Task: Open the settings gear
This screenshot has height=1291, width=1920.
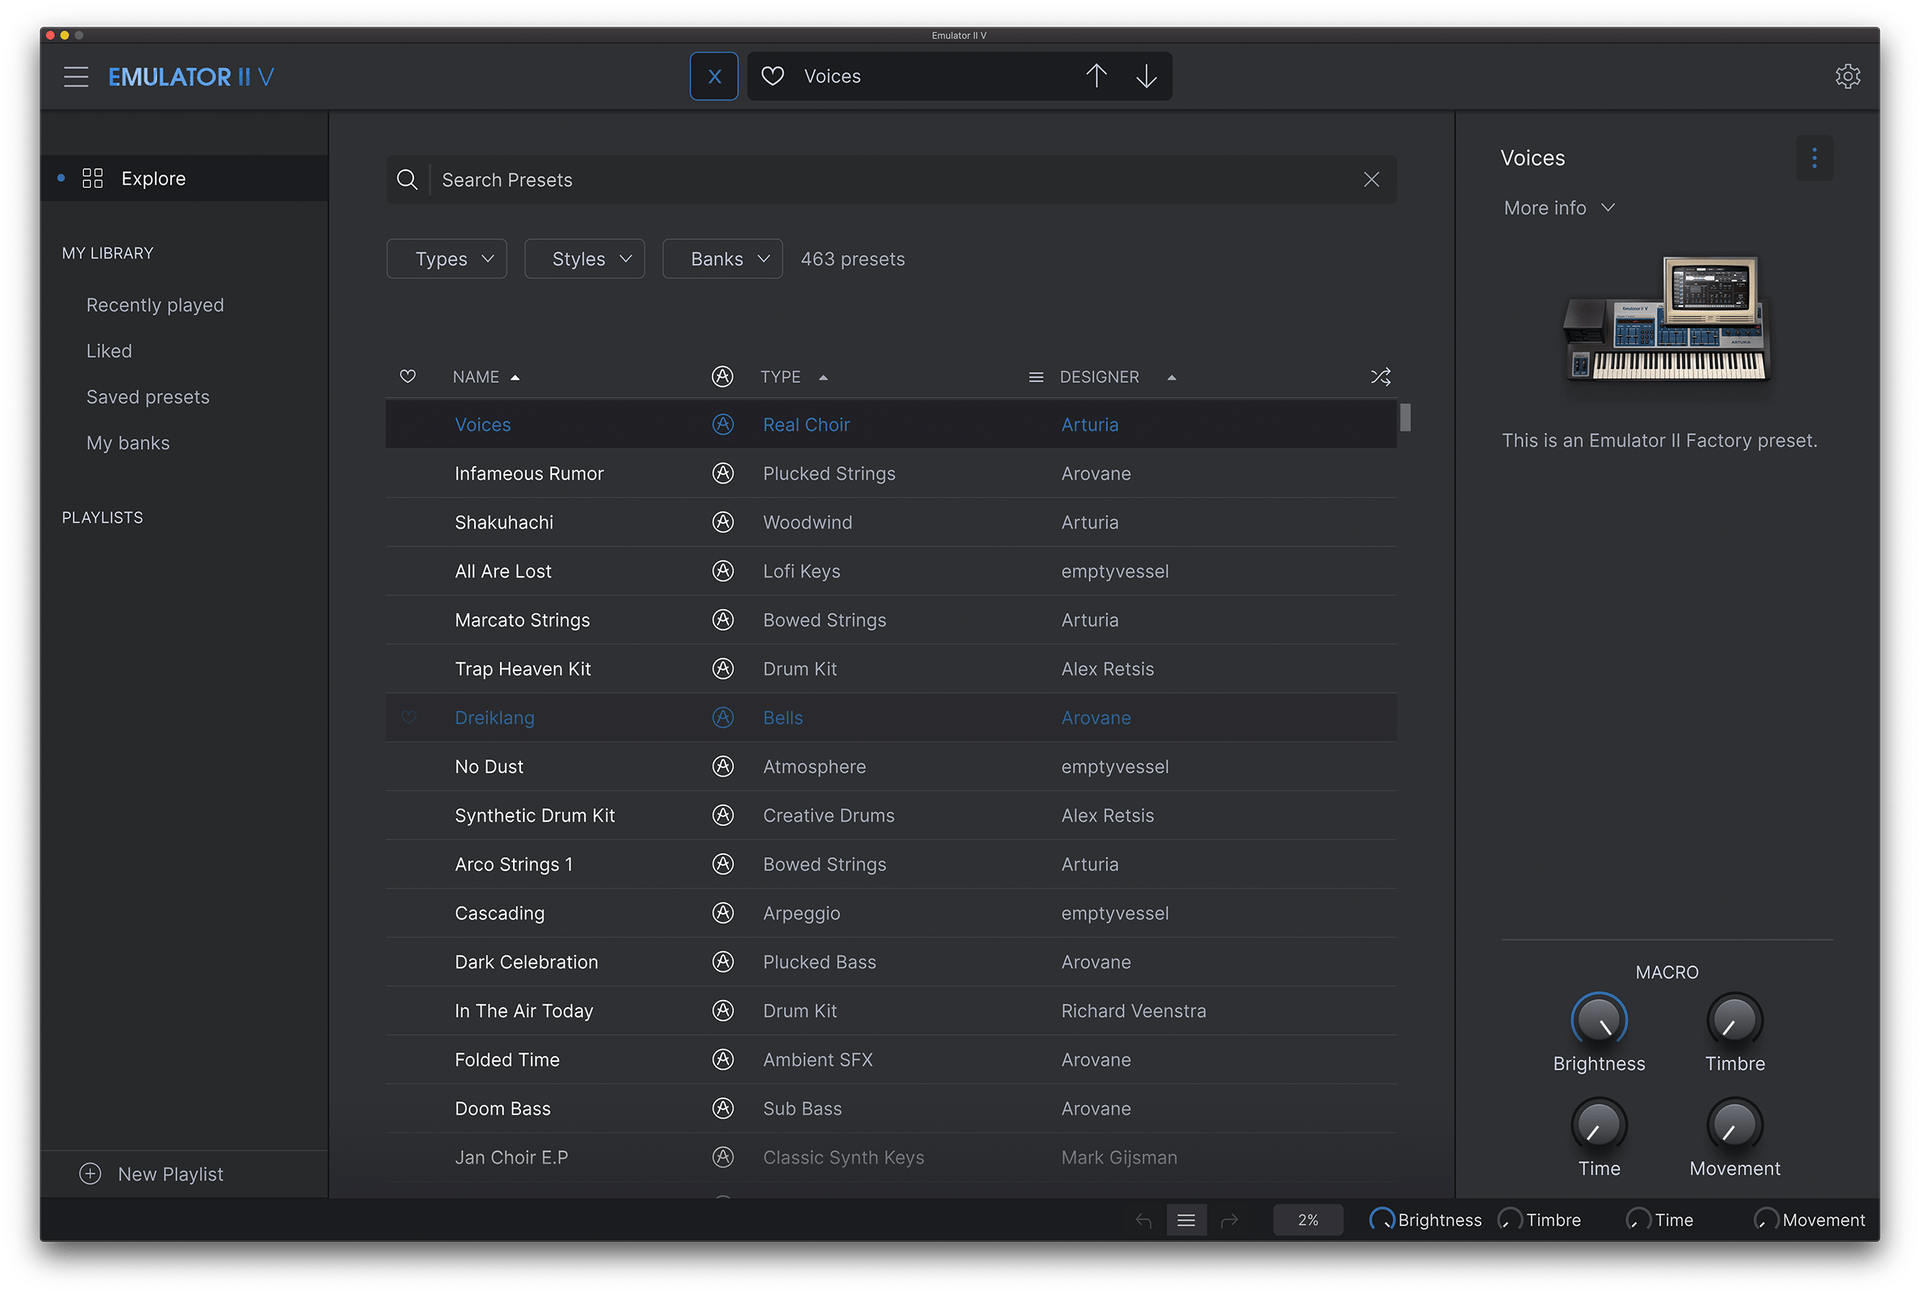Action: [x=1847, y=77]
